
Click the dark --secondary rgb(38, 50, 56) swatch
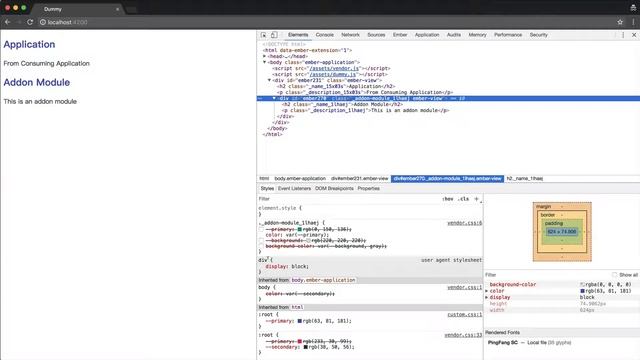pos(305,347)
